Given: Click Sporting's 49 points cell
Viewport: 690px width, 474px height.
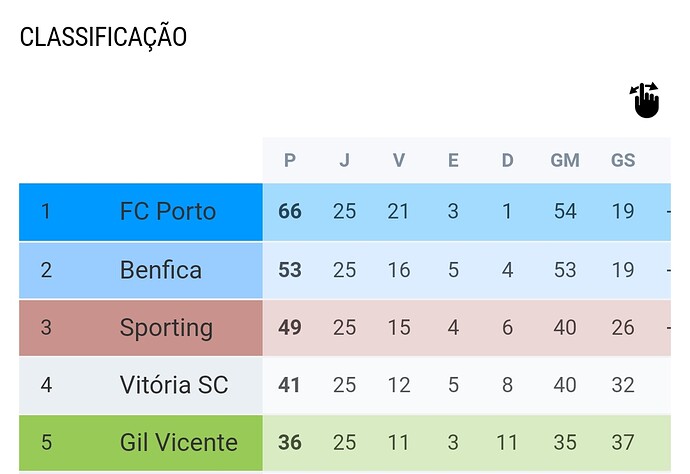Looking at the screenshot, I should coord(290,328).
